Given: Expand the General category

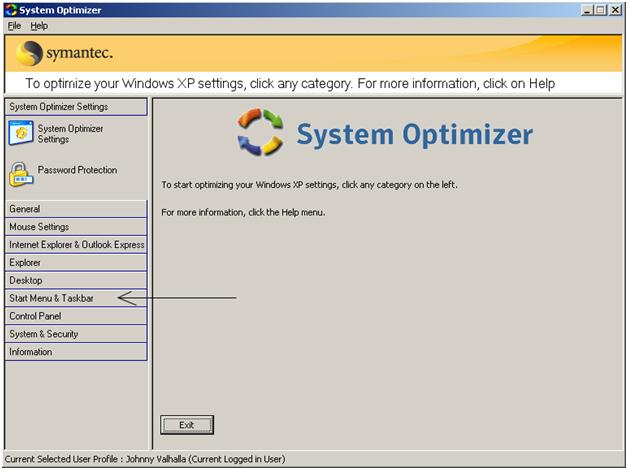Looking at the screenshot, I should pyautogui.click(x=76, y=209).
